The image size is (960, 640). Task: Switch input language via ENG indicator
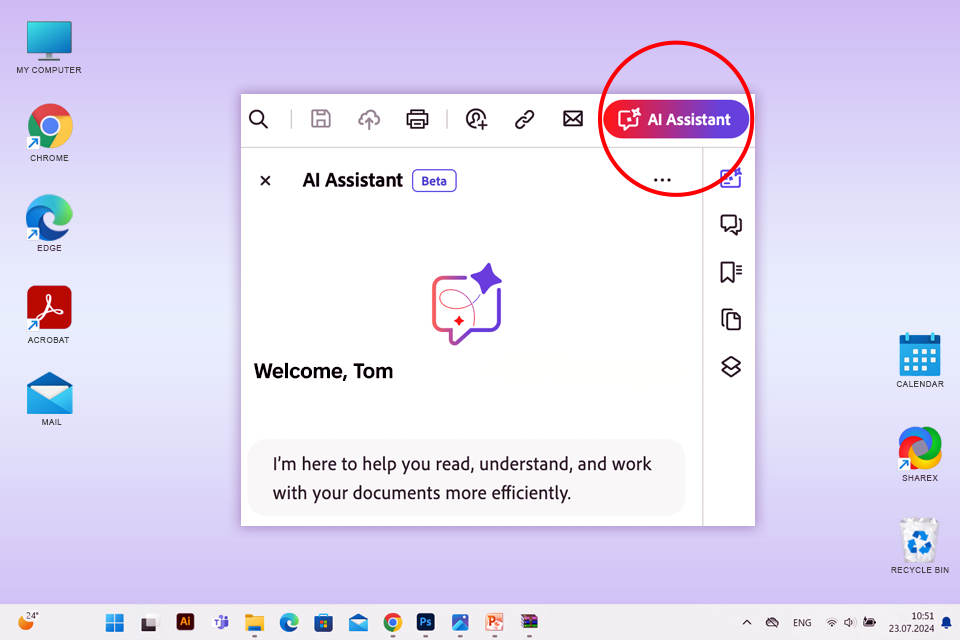801,623
